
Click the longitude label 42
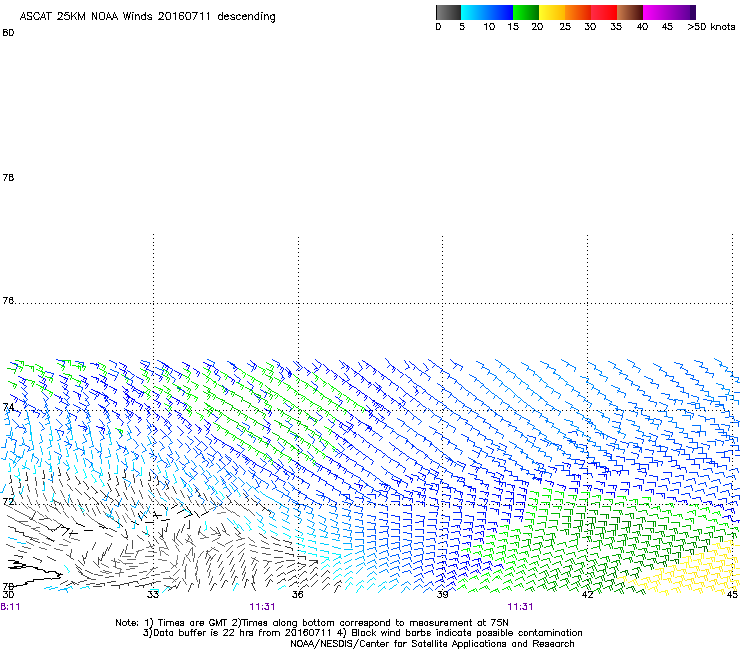(x=587, y=594)
